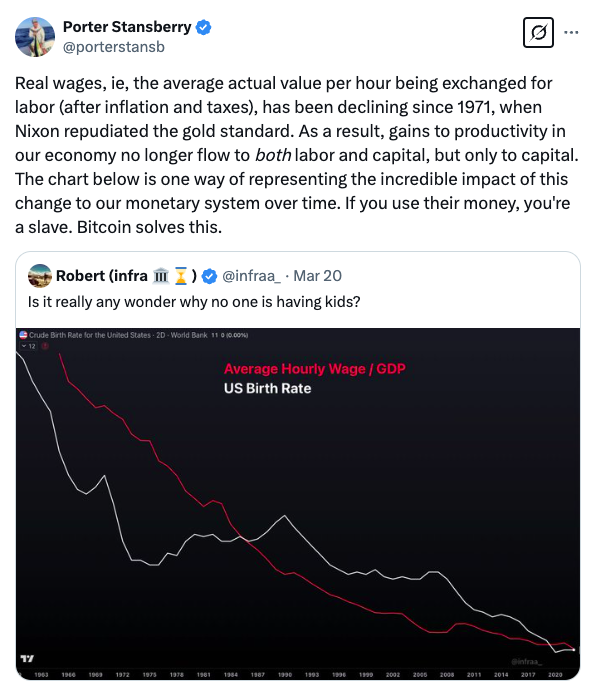The width and height of the screenshot is (596, 688).
Task: Click the Mar 20 timestamp of quoted post
Action: click(x=317, y=276)
